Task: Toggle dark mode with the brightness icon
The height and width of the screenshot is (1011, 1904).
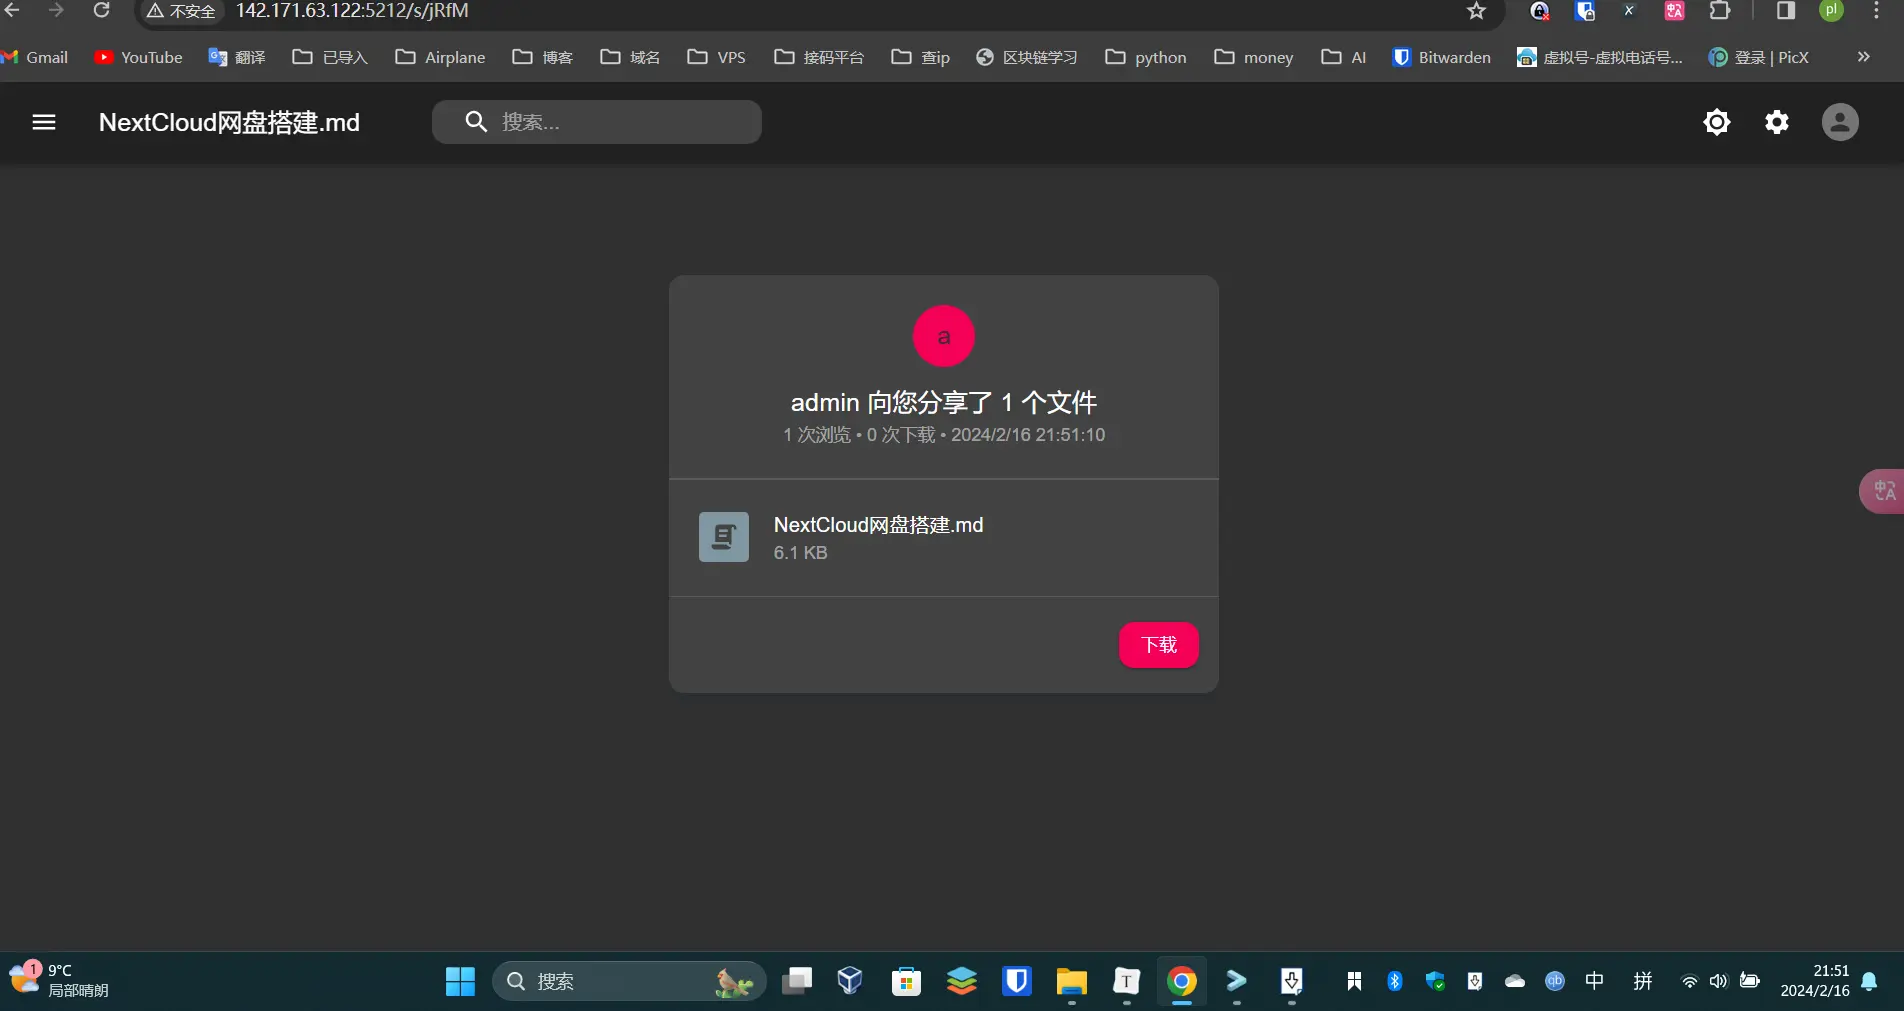Action: 1717,122
